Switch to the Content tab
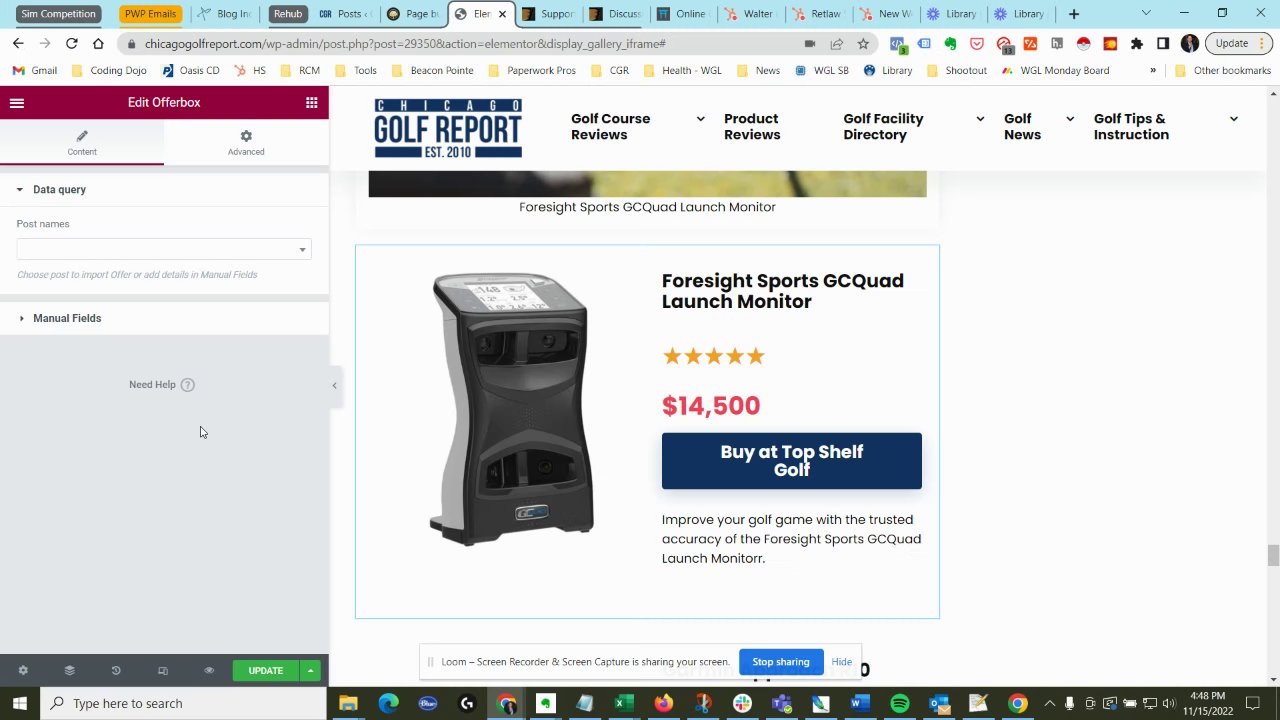This screenshot has height=720, width=1280. (x=82, y=142)
